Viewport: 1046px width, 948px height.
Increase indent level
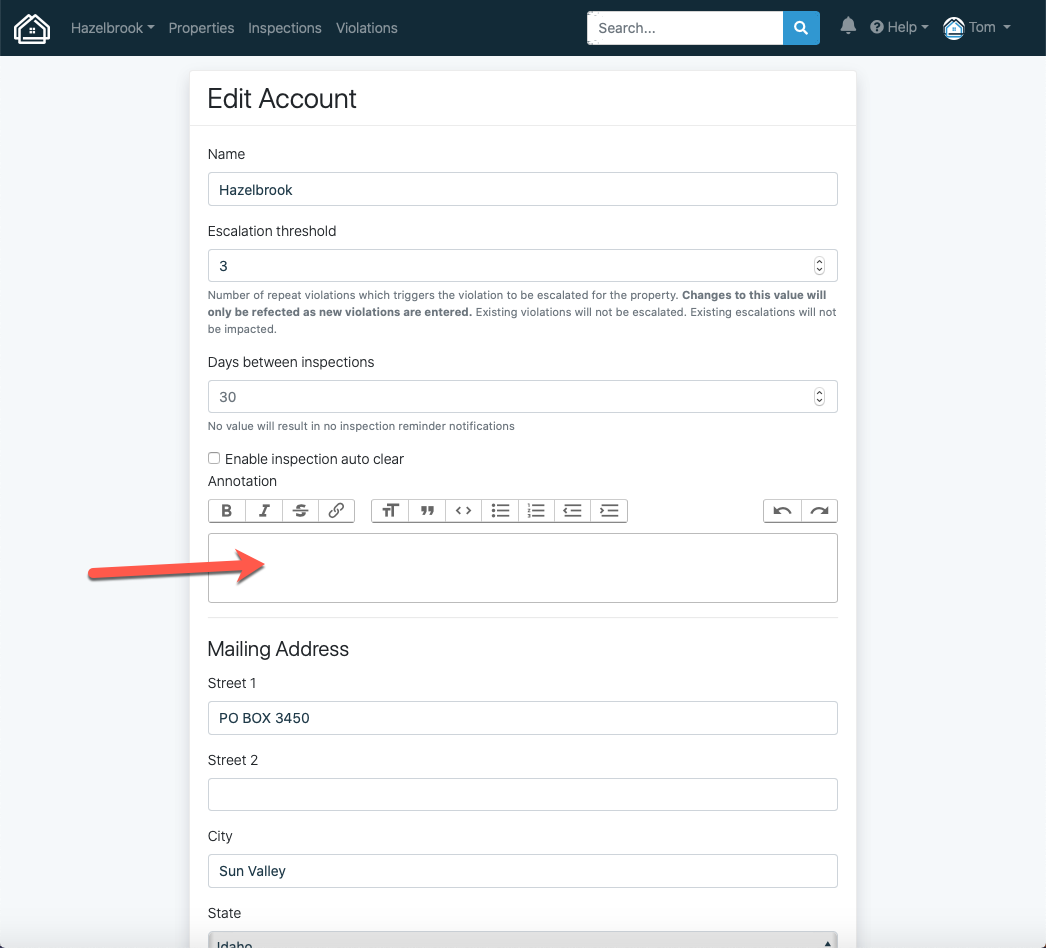click(609, 511)
